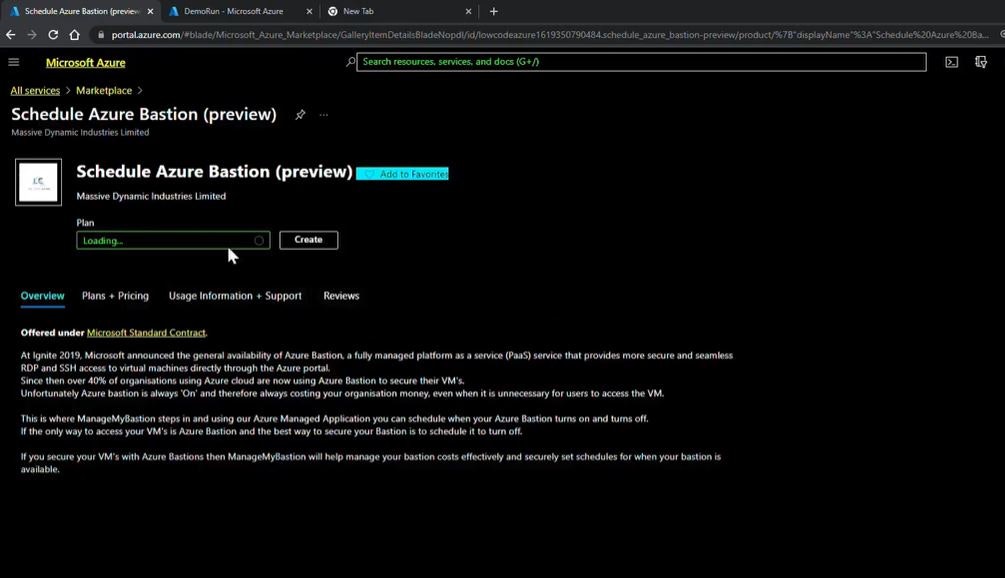Select the Schedule Azure Bastion browser tab
Viewport: 1005px width, 578px height.
(82, 11)
